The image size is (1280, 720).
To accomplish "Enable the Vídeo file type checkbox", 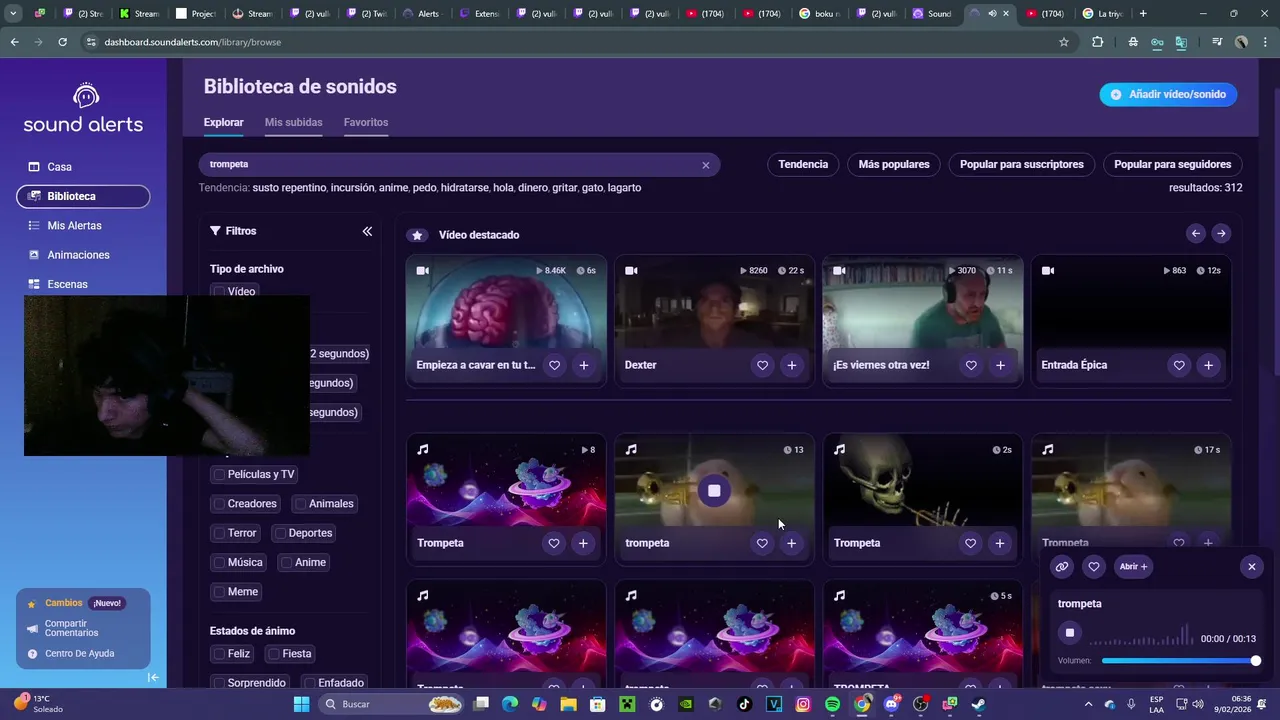I will 218,291.
